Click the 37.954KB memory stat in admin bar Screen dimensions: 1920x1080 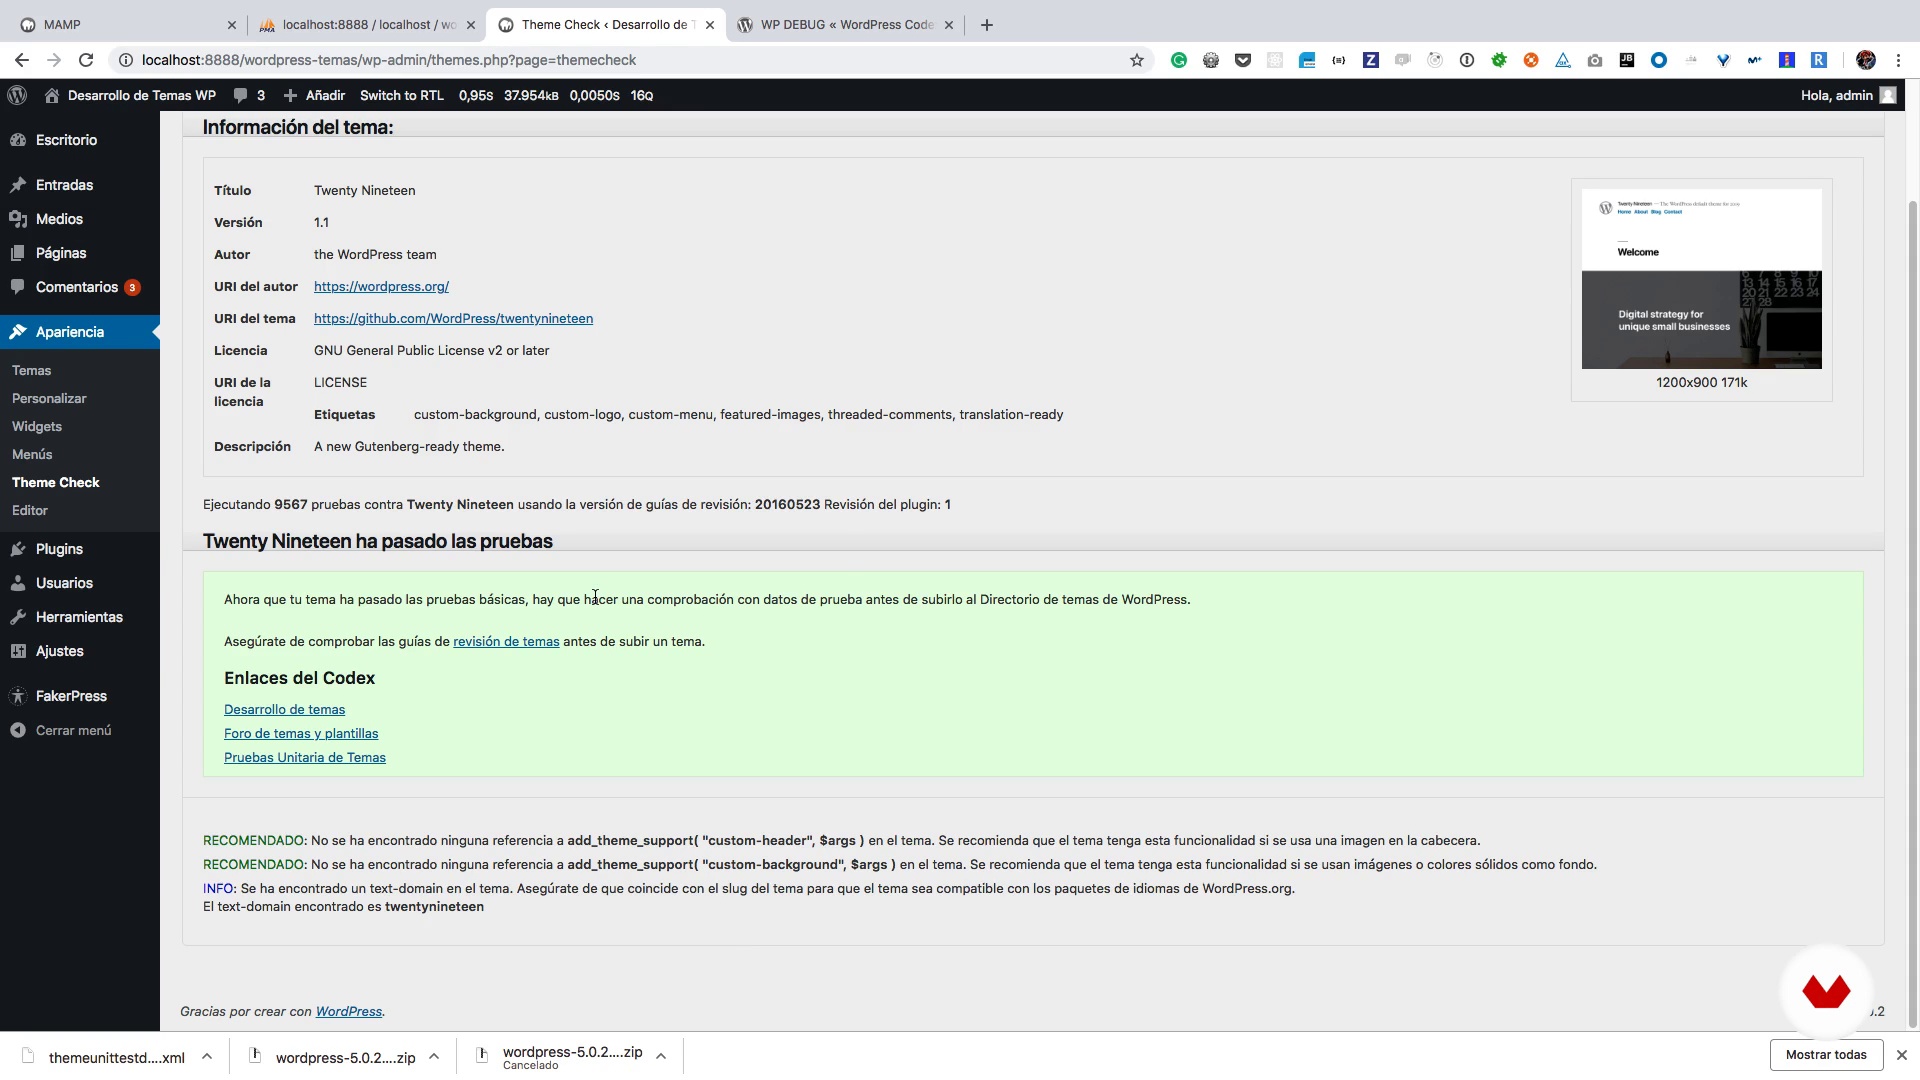(x=531, y=95)
